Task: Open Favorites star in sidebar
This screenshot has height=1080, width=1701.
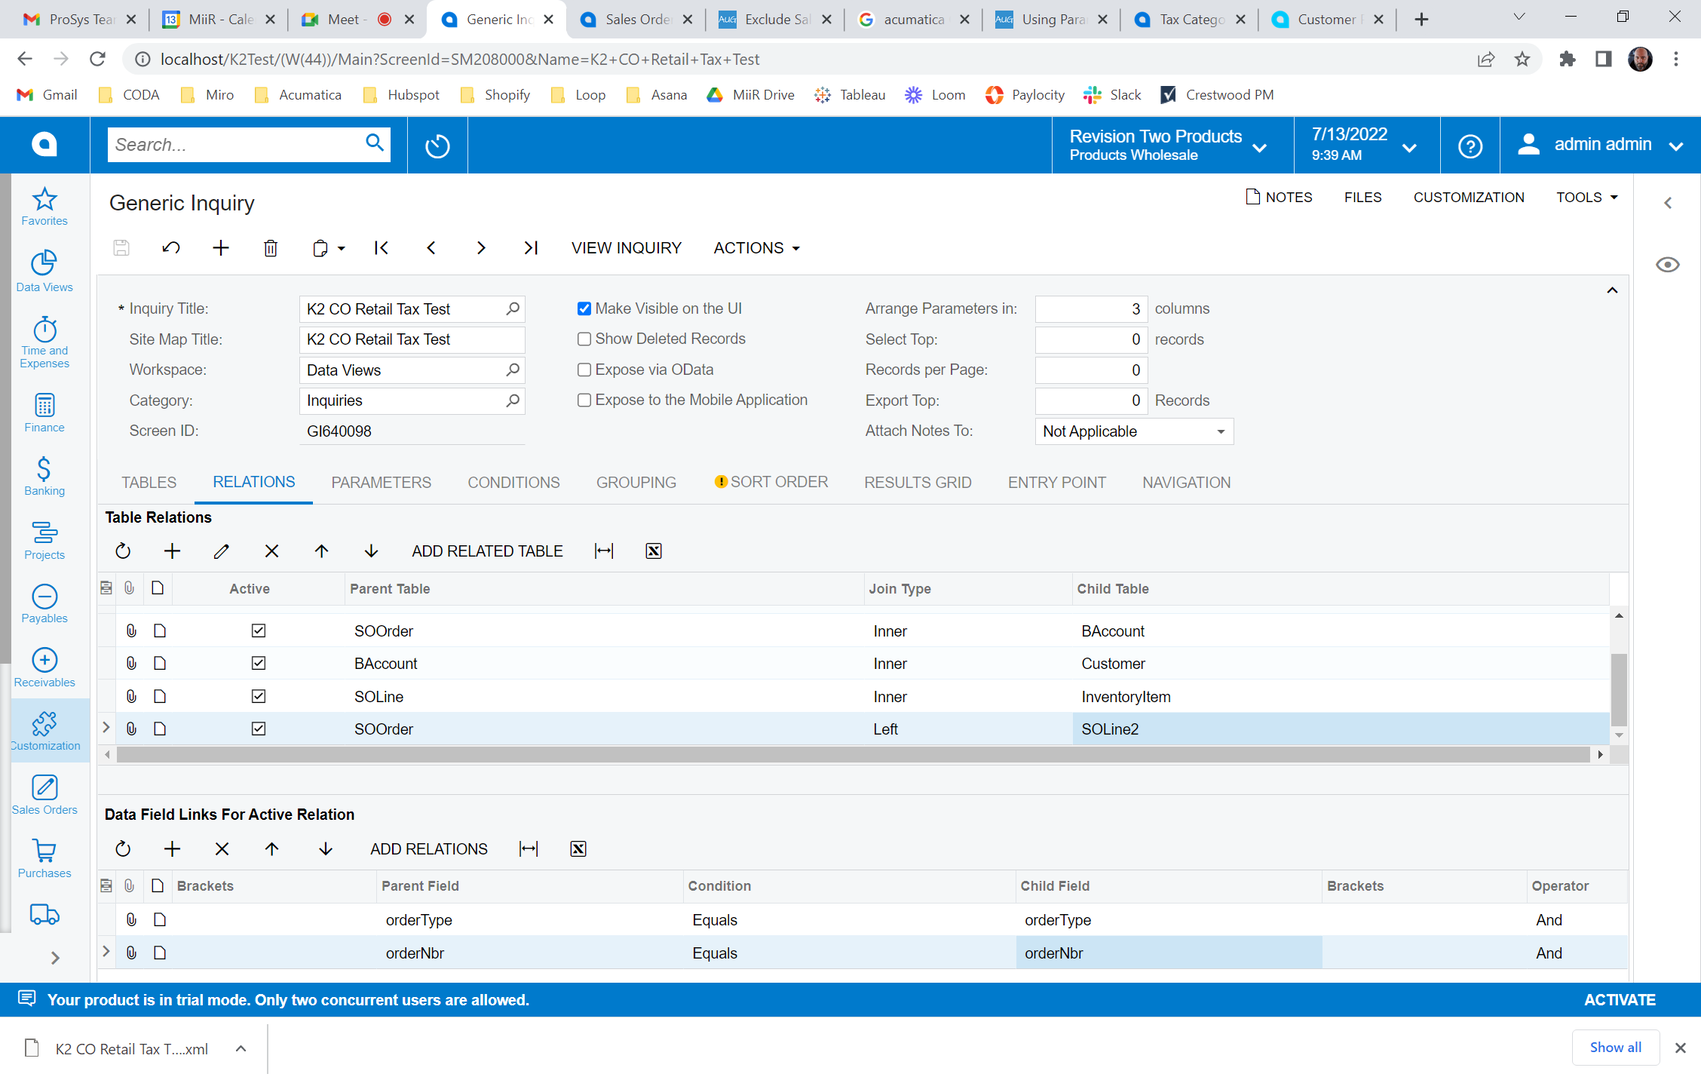Action: (45, 207)
